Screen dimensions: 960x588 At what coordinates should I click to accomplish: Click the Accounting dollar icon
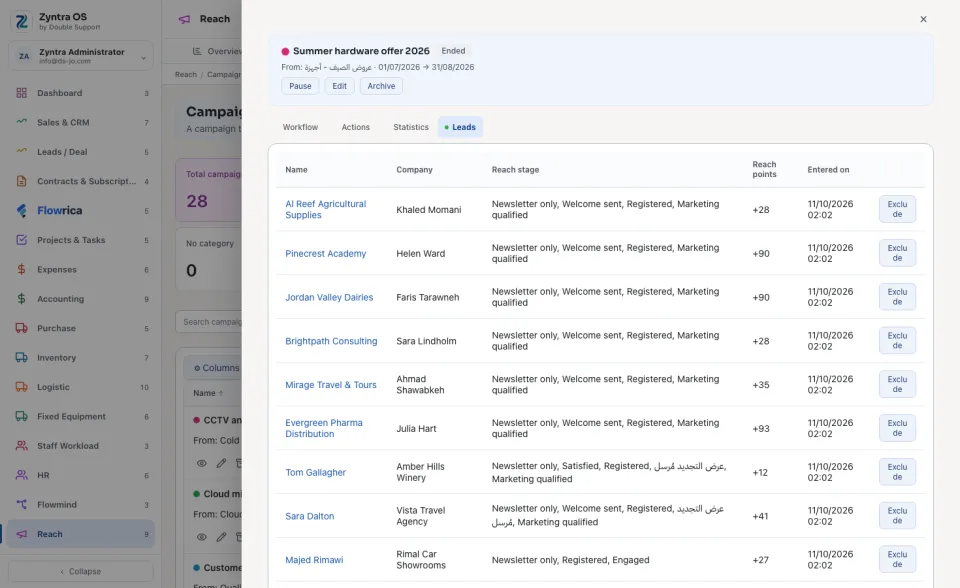click(x=21, y=298)
